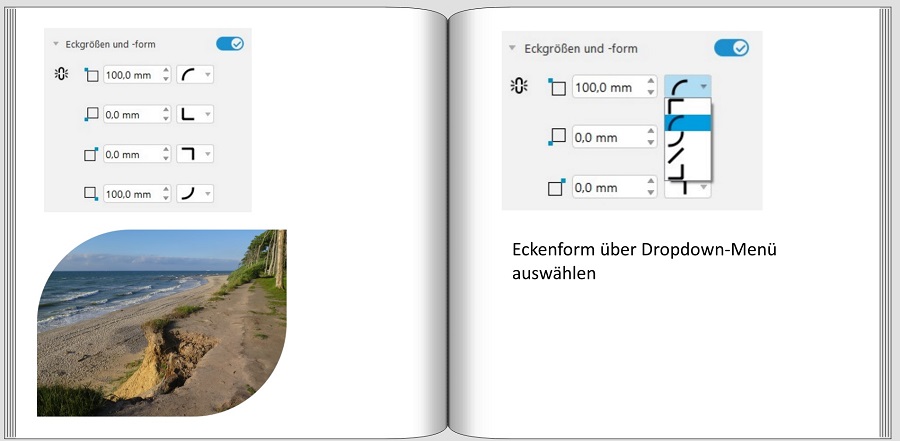This screenshot has width=900, height=441.
Task: Toggle off Eckgrößen und -form in right-page panel
Action: (x=731, y=48)
